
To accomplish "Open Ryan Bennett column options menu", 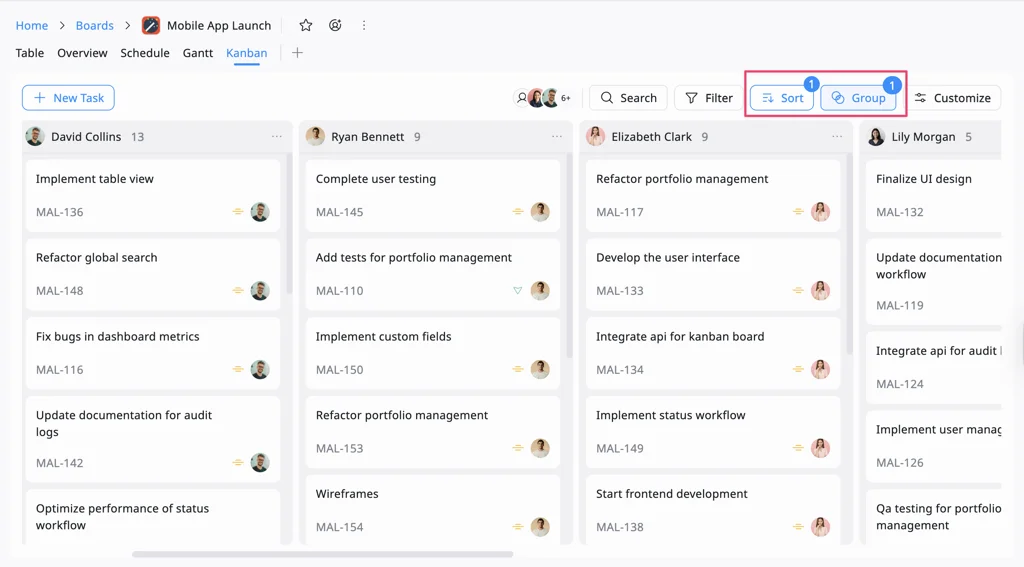I will pyautogui.click(x=557, y=137).
